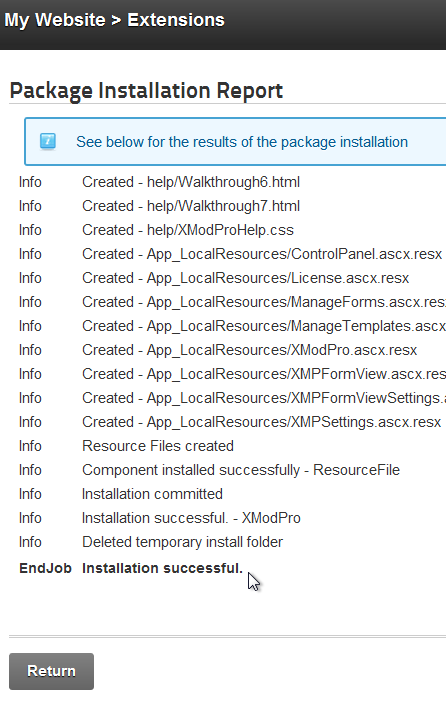This screenshot has width=446, height=702.
Task: Select the XModPro.ascx.resx created line
Action: click(249, 350)
